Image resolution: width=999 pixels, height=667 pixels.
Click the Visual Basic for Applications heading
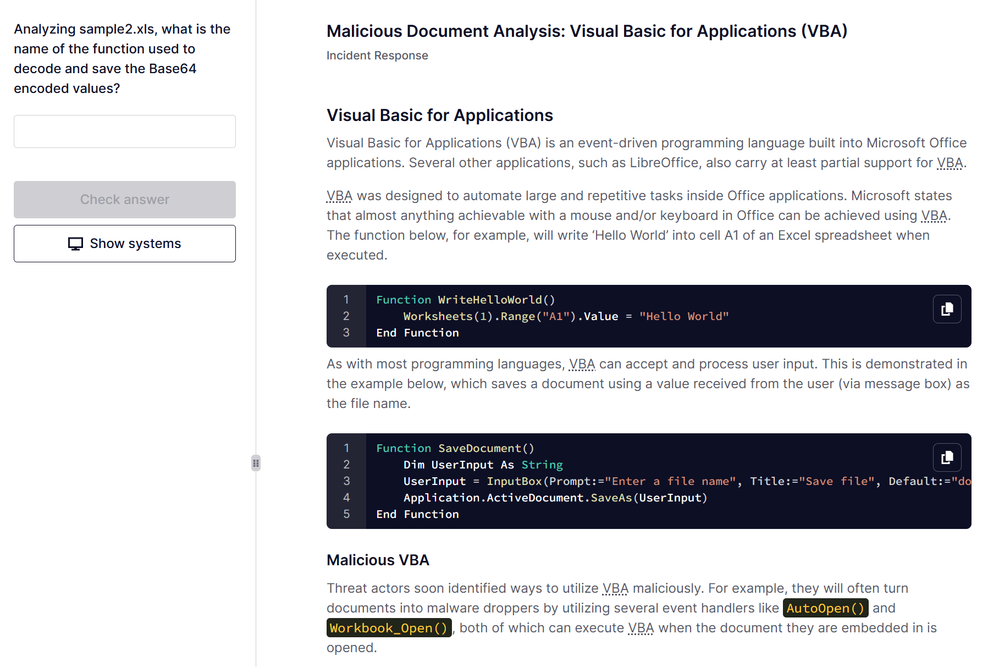pyautogui.click(x=440, y=115)
